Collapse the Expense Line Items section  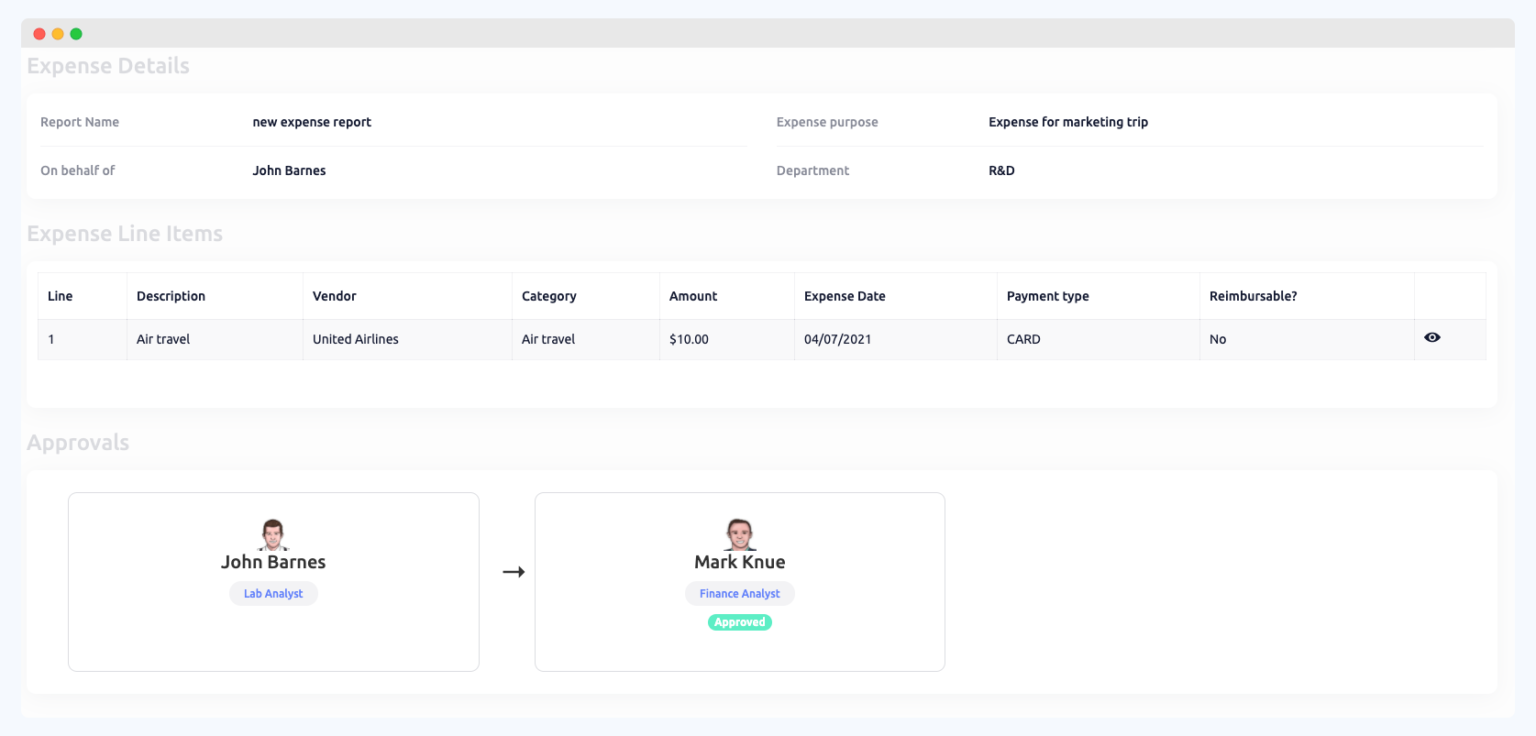(125, 233)
